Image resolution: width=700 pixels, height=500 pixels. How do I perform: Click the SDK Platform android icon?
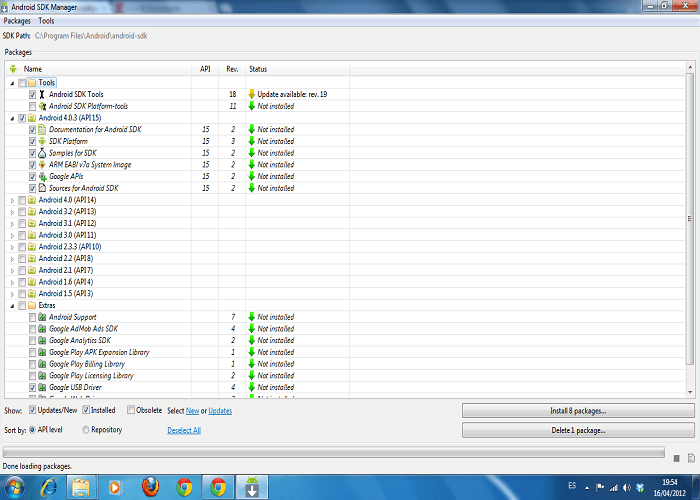(x=42, y=141)
